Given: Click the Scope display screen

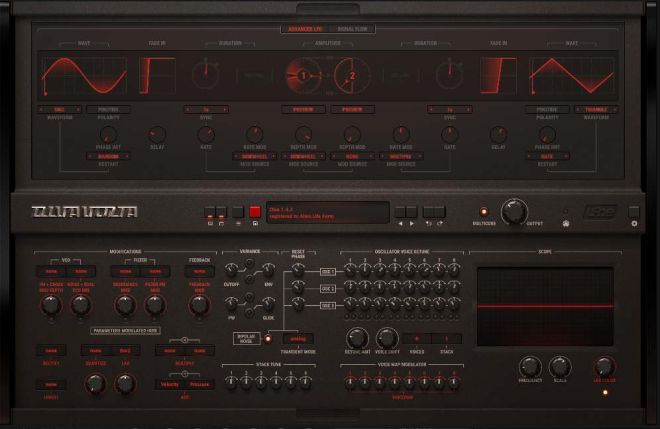Looking at the screenshot, I should coord(545,306).
